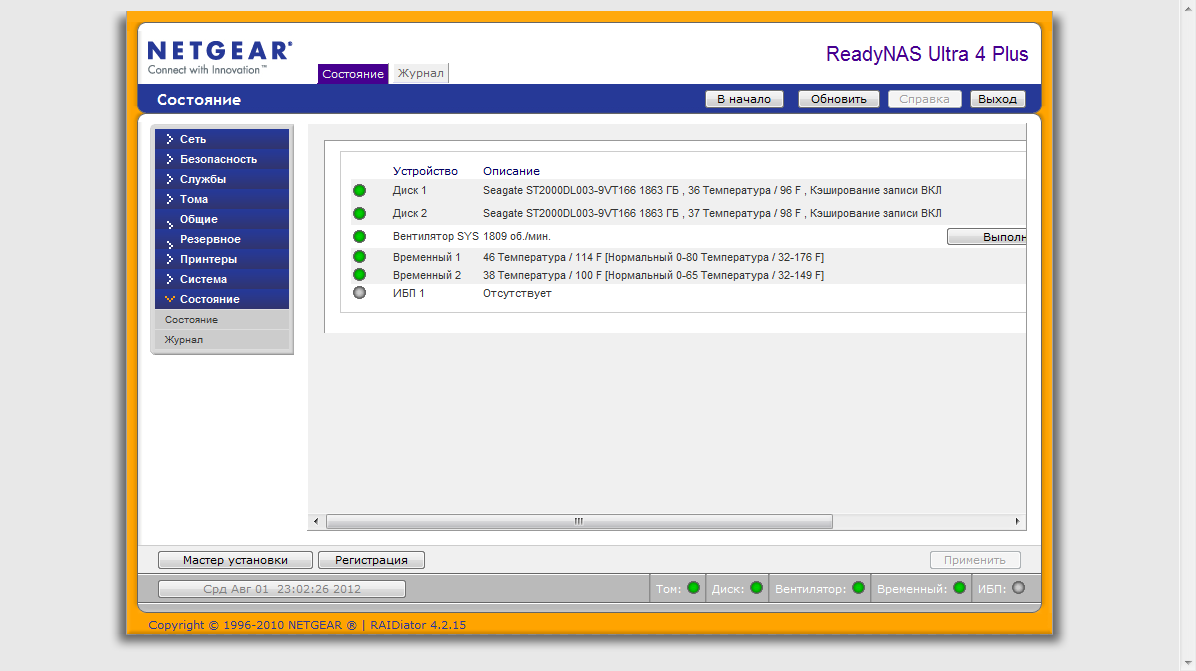Click the scrollbar right arrow
The width and height of the screenshot is (1196, 671).
pos(1018,522)
